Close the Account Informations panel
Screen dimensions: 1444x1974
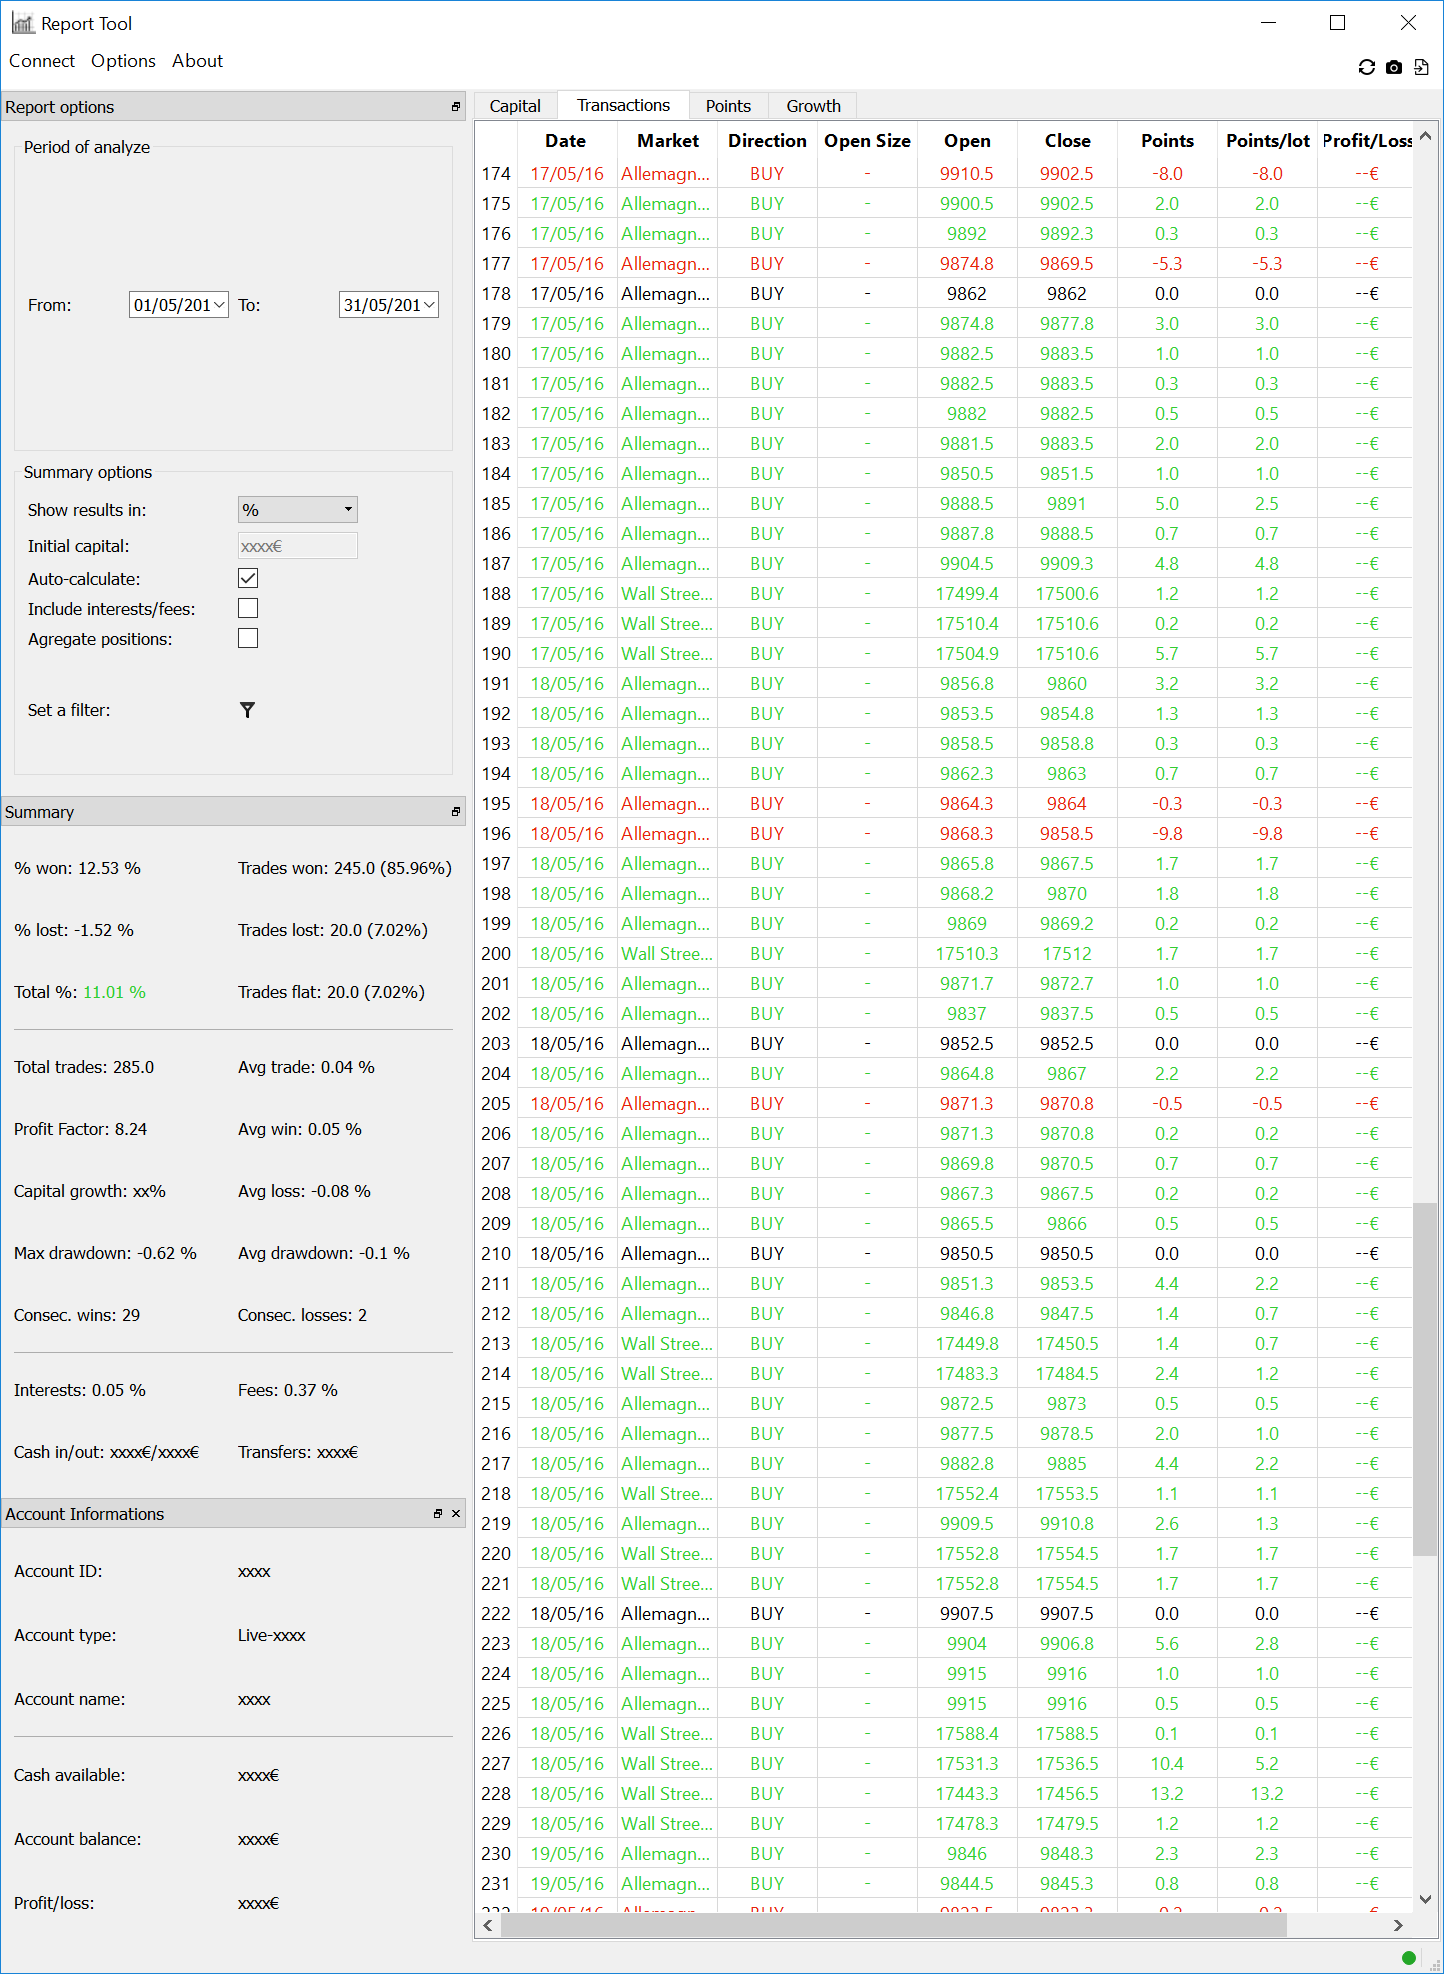coord(456,1514)
